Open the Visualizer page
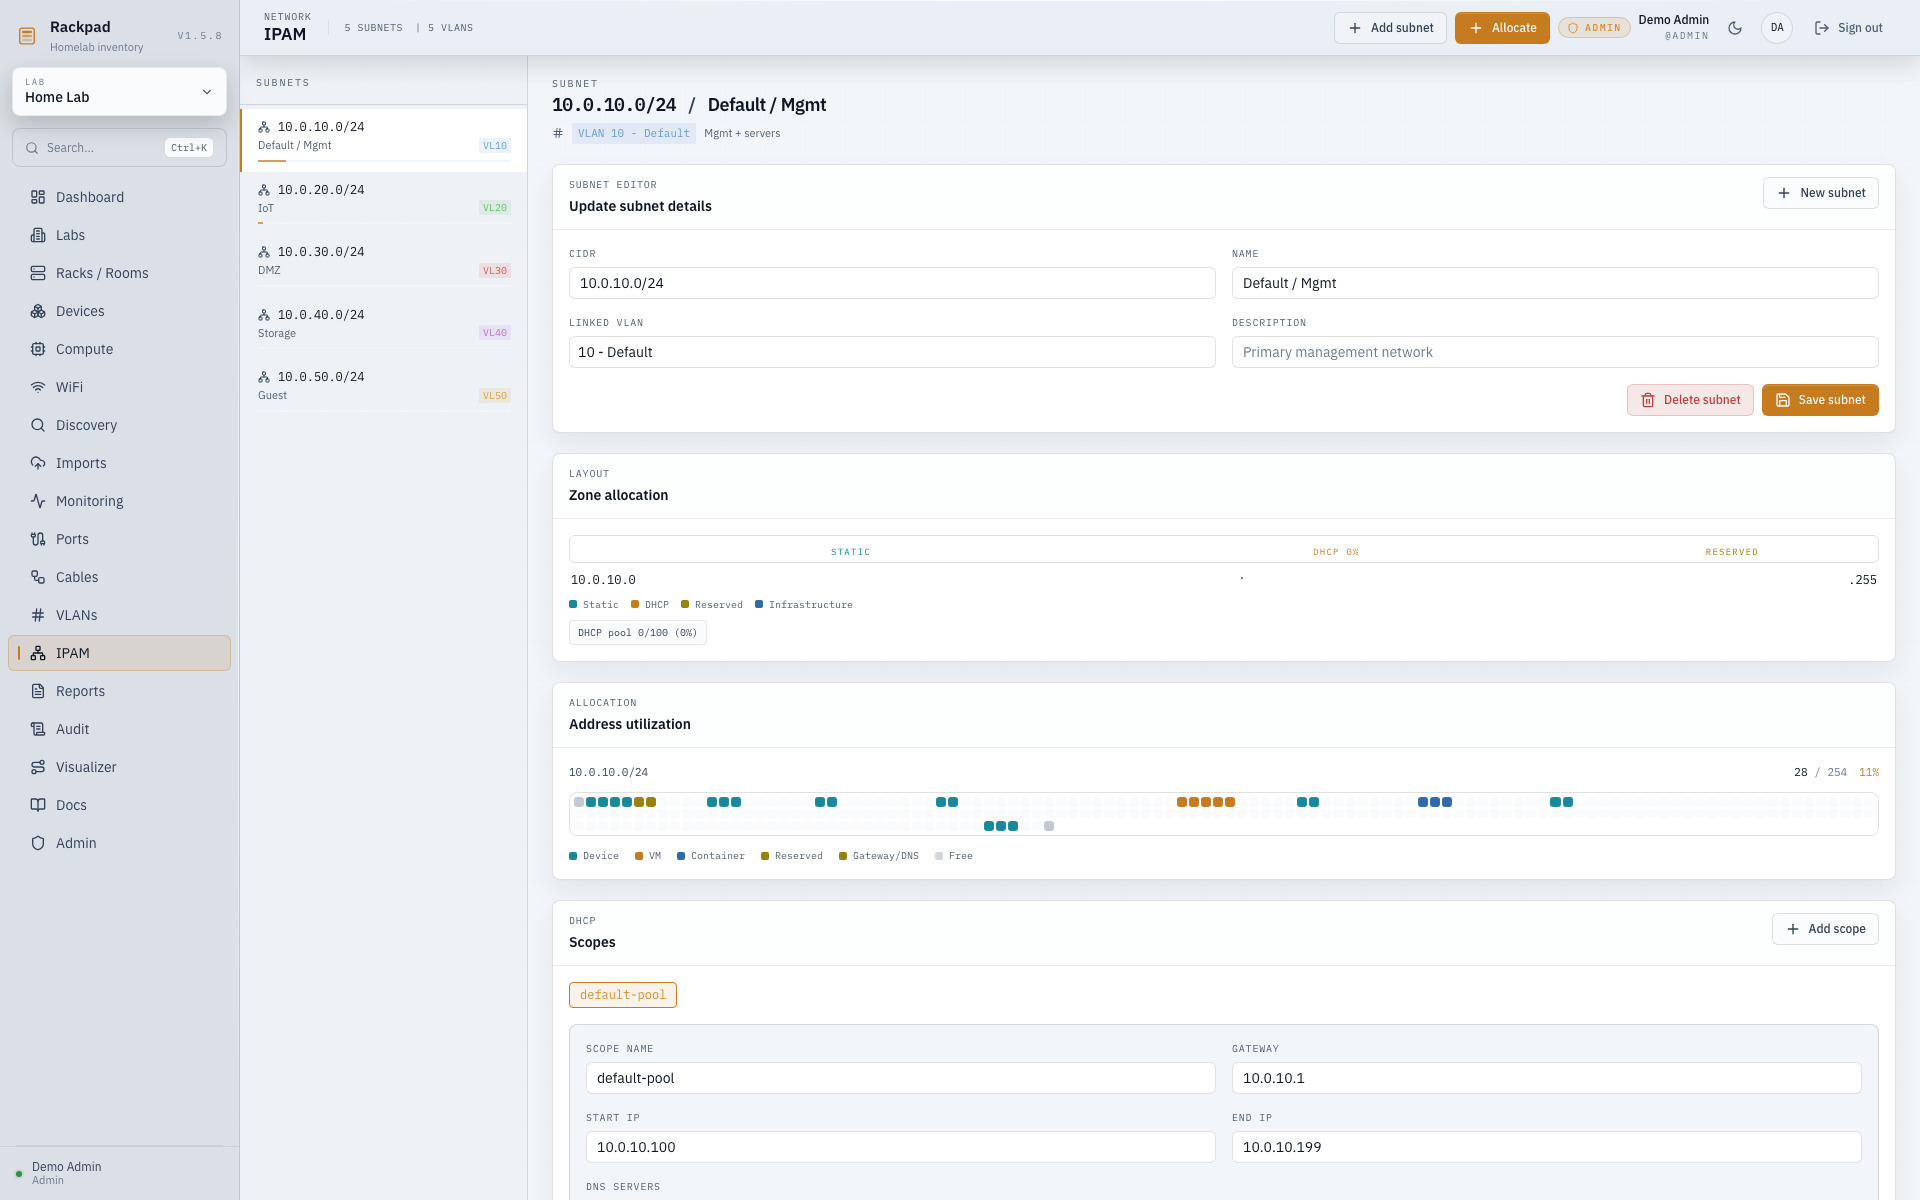1920x1200 pixels. (x=119, y=767)
